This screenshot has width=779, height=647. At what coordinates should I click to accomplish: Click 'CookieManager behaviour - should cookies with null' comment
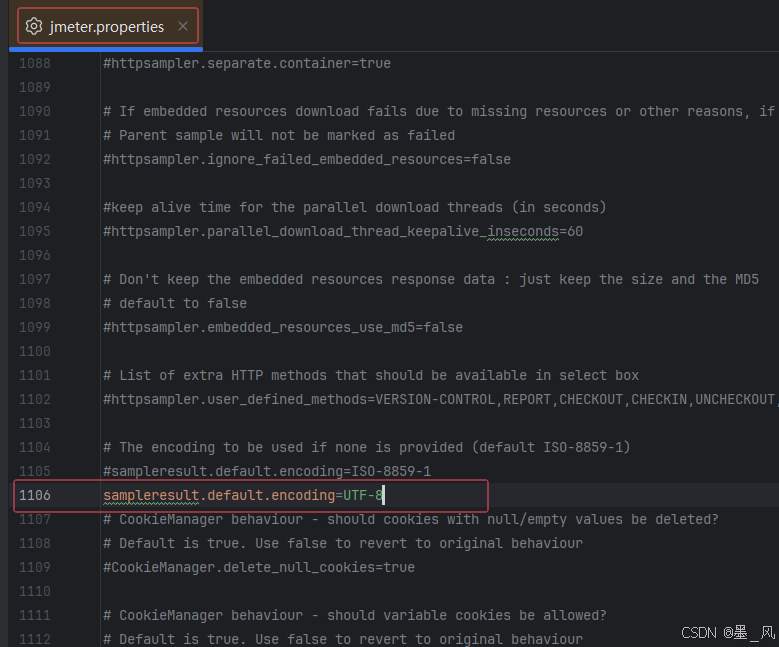pyautogui.click(x=411, y=519)
